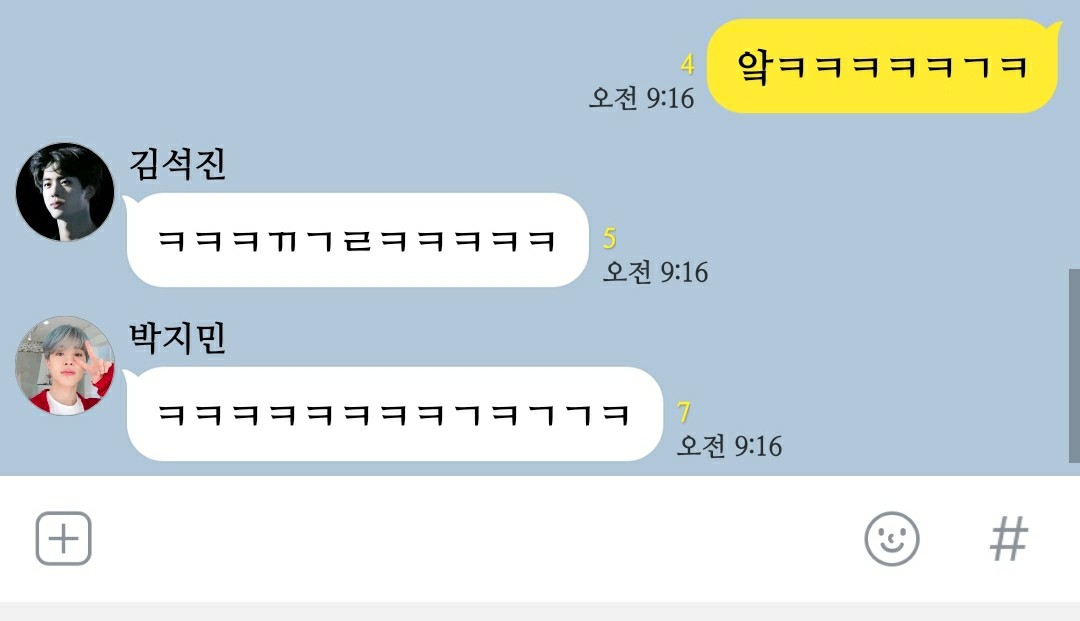The width and height of the screenshot is (1080, 621).
Task: Open the emoticon picker smiley icon
Action: [x=891, y=538]
